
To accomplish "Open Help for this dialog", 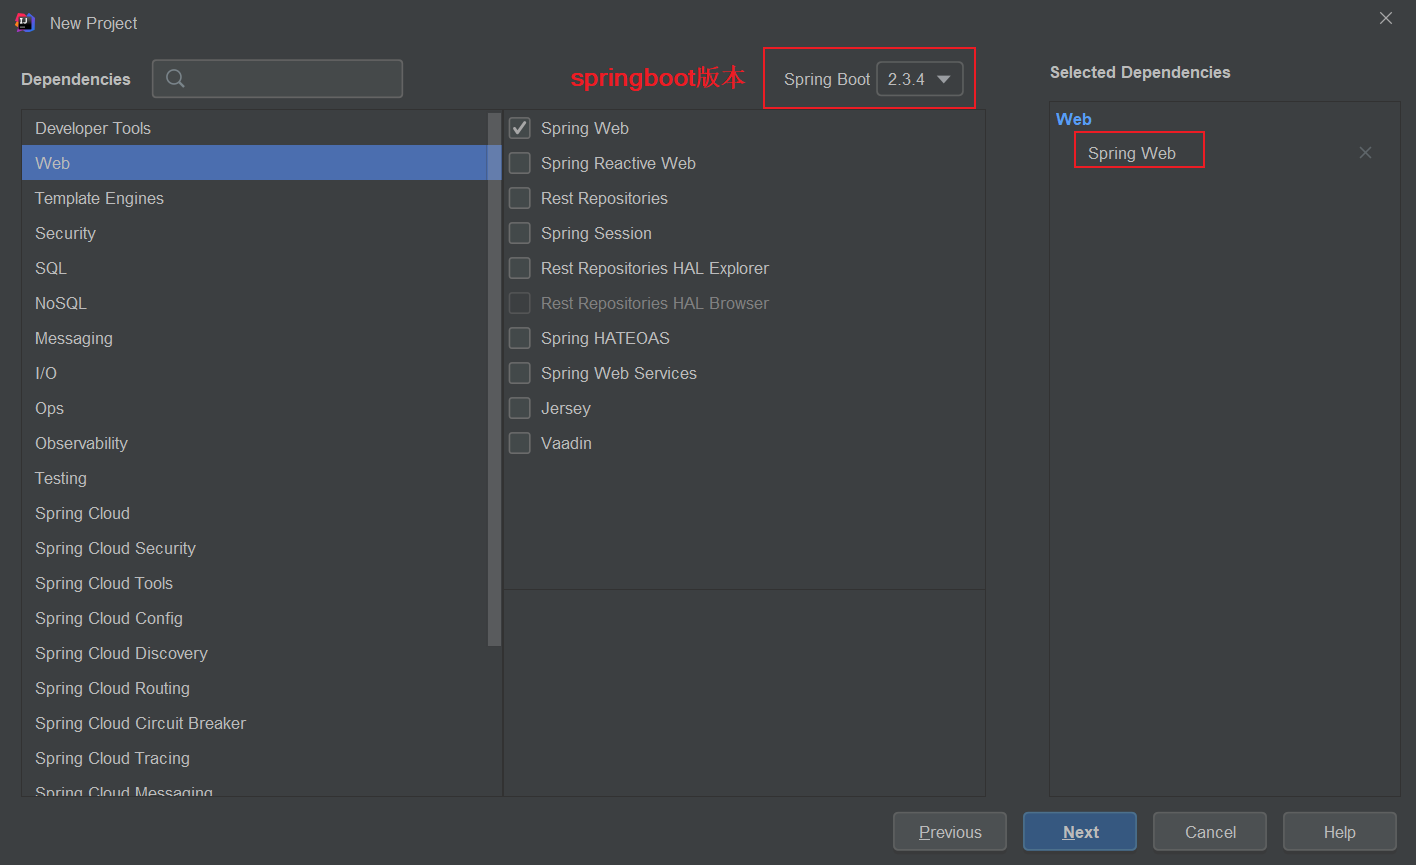I will 1340,832.
